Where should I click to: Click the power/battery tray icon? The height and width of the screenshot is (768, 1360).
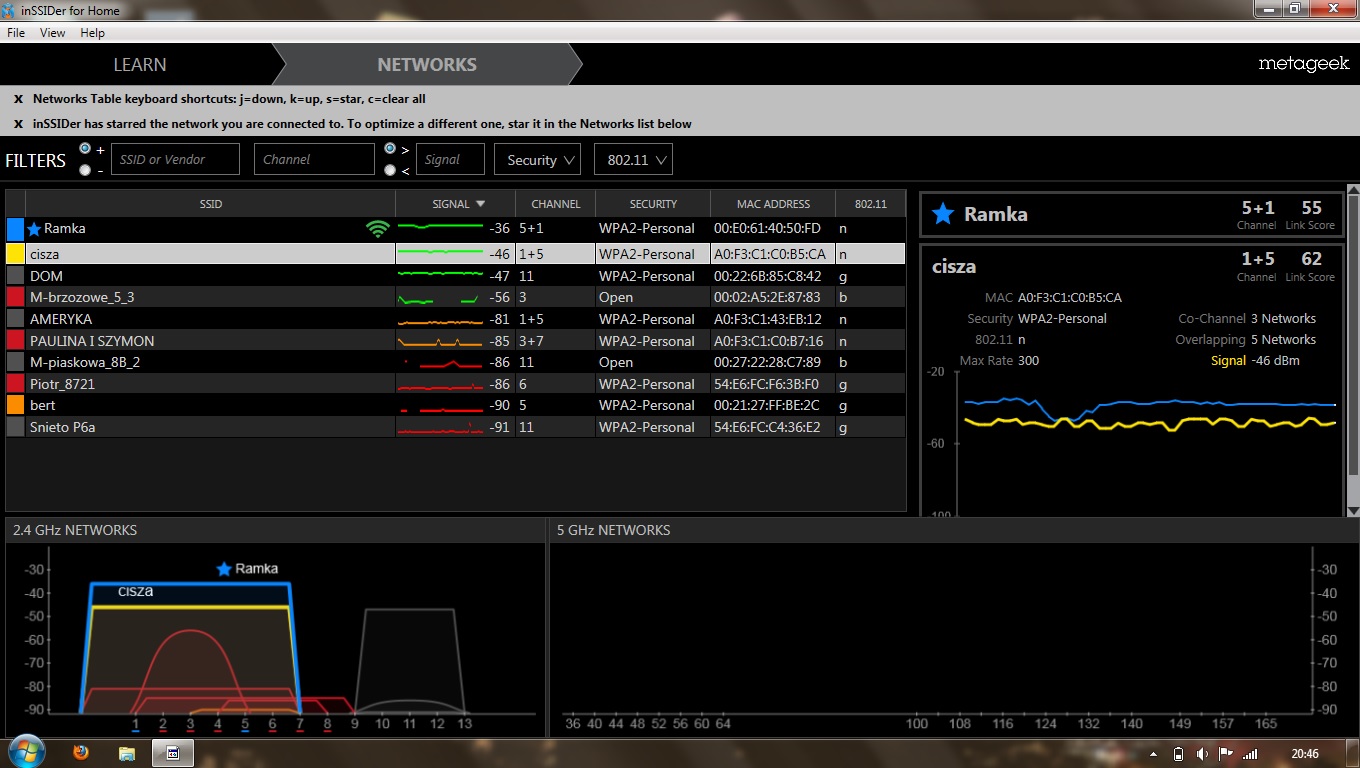(1178, 753)
